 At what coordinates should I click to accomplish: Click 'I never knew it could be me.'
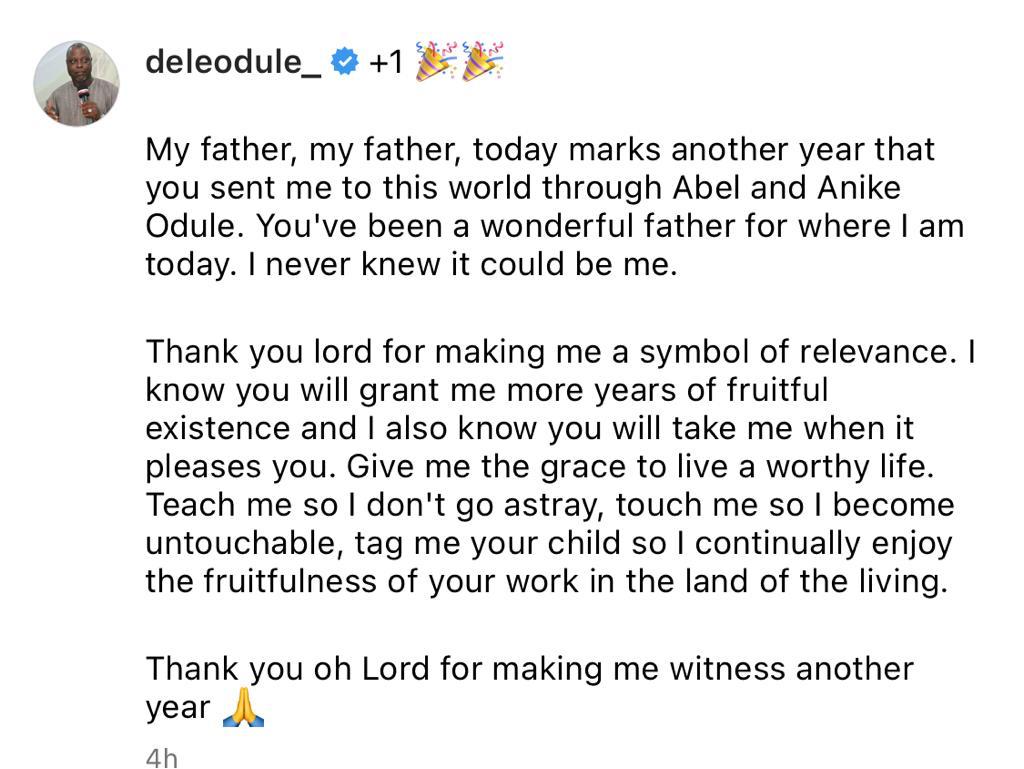(463, 265)
